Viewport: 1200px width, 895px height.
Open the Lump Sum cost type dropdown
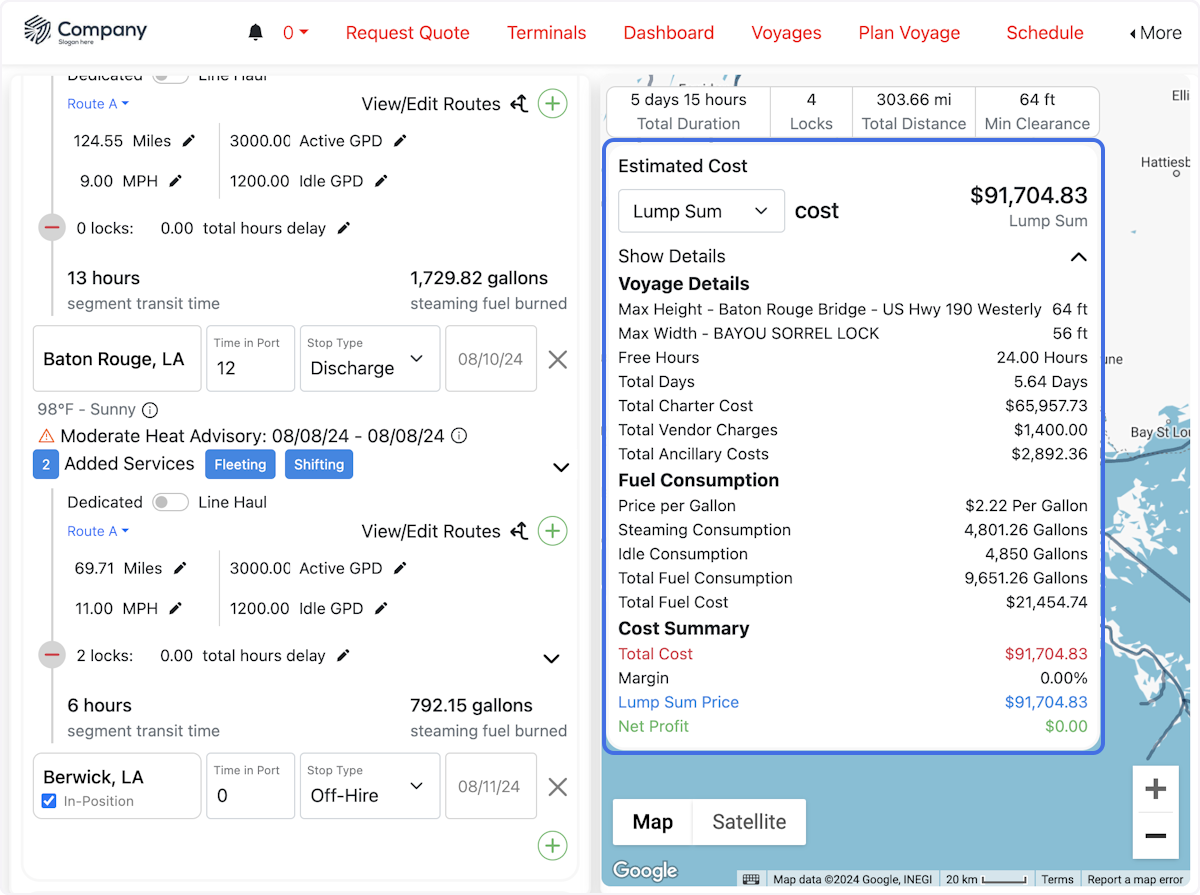click(x=701, y=211)
